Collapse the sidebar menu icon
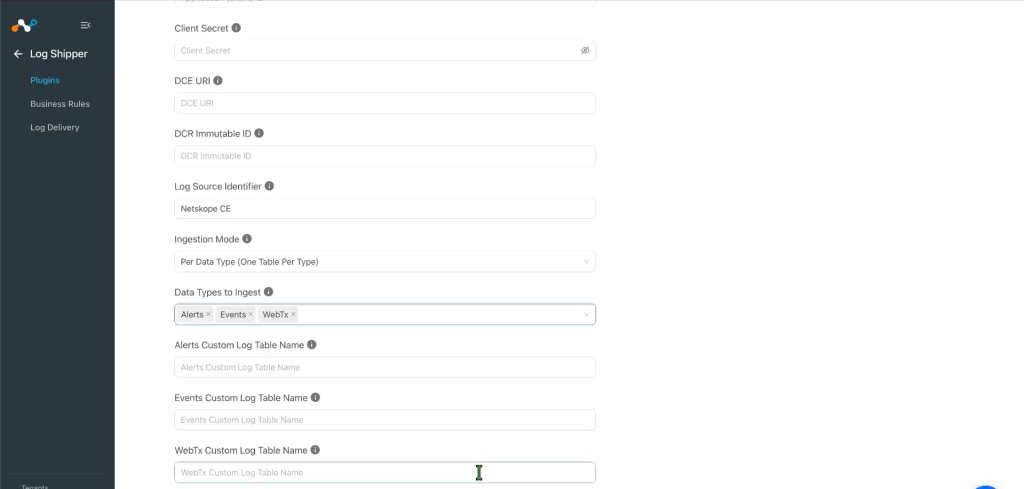1024x489 pixels. (x=85, y=25)
